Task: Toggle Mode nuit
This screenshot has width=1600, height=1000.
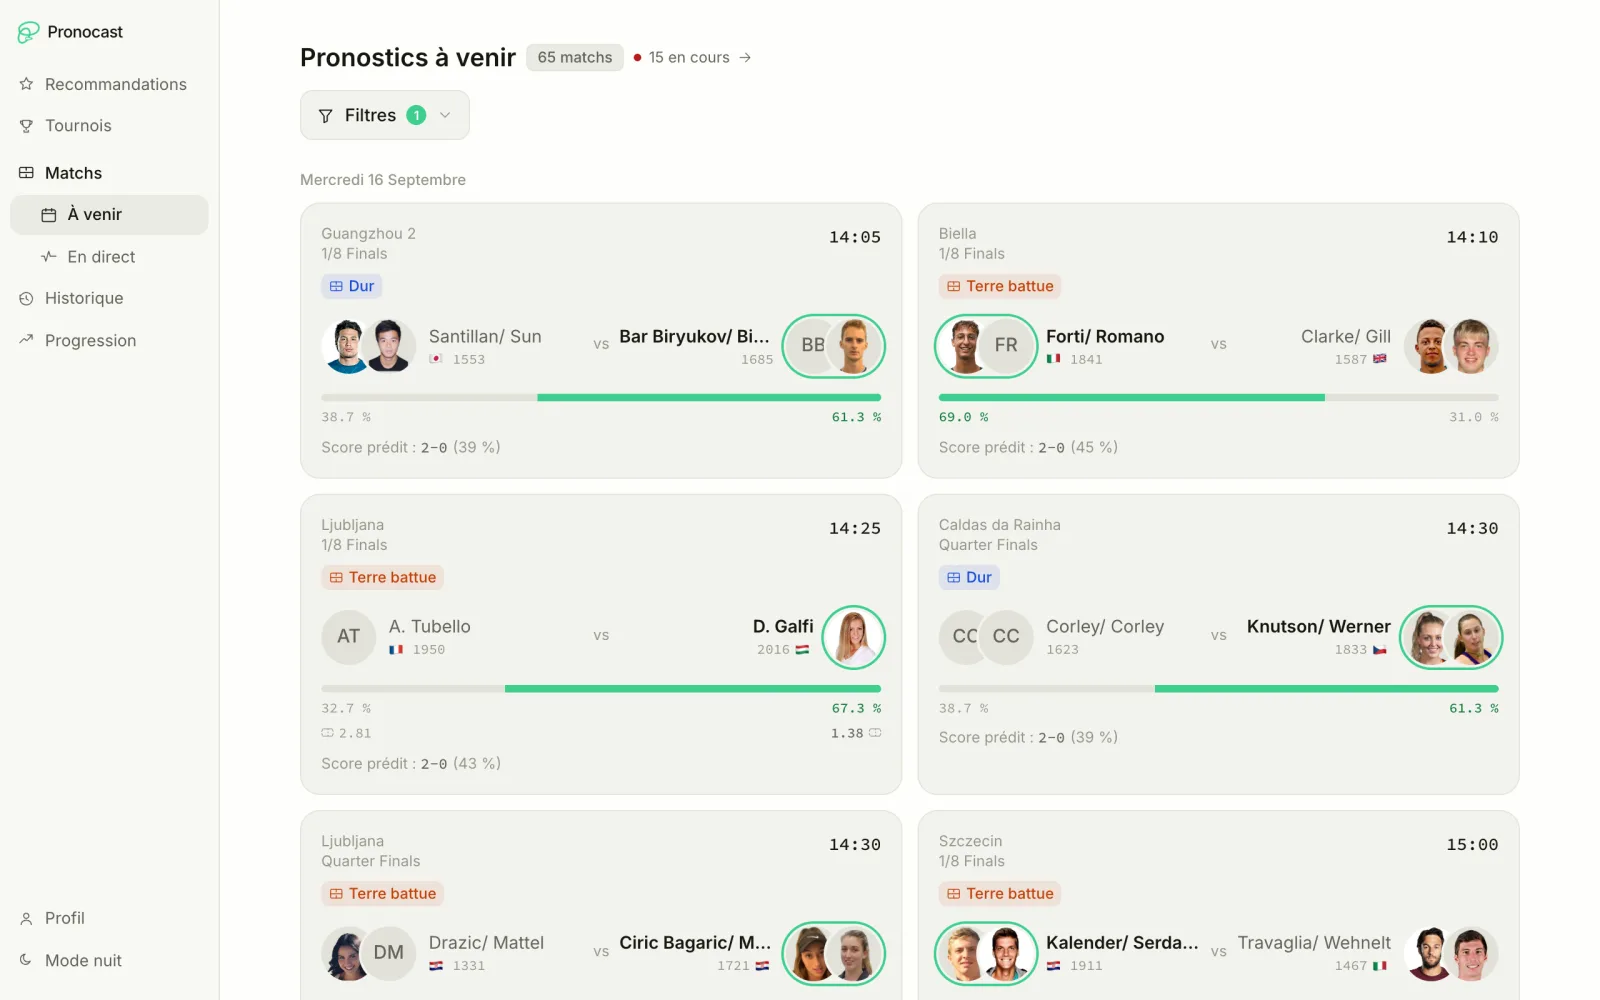Action: [109, 960]
